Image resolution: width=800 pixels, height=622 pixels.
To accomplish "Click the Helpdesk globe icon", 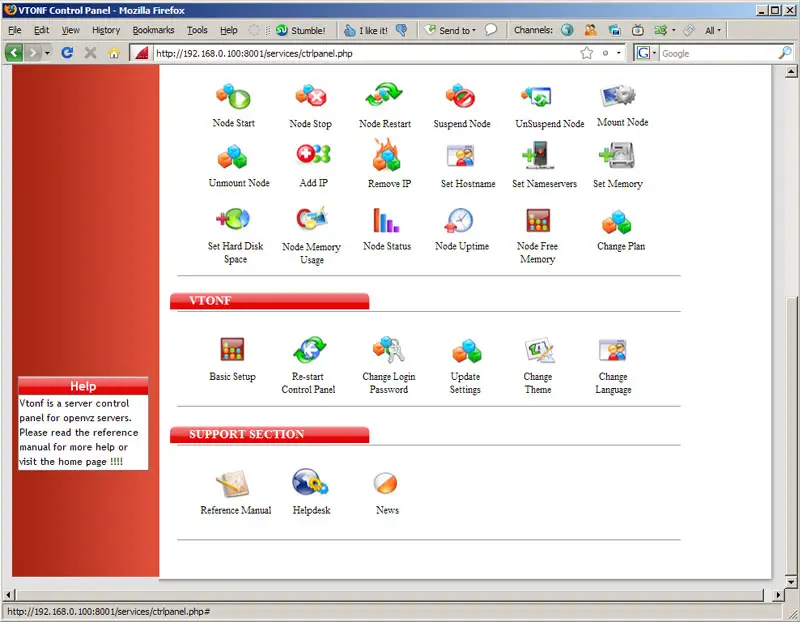I will click(x=310, y=482).
